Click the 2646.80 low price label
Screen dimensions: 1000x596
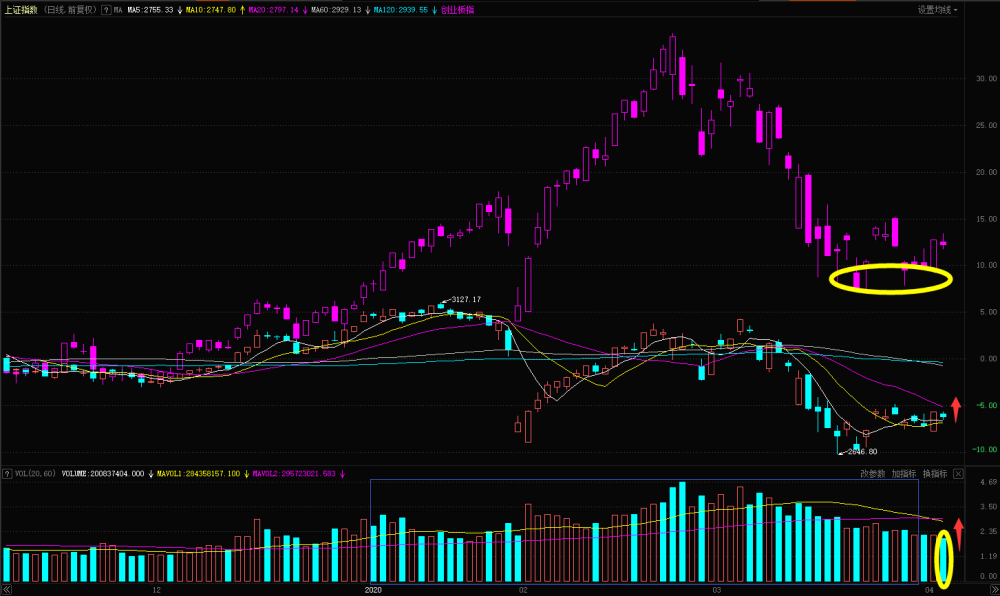[x=862, y=451]
